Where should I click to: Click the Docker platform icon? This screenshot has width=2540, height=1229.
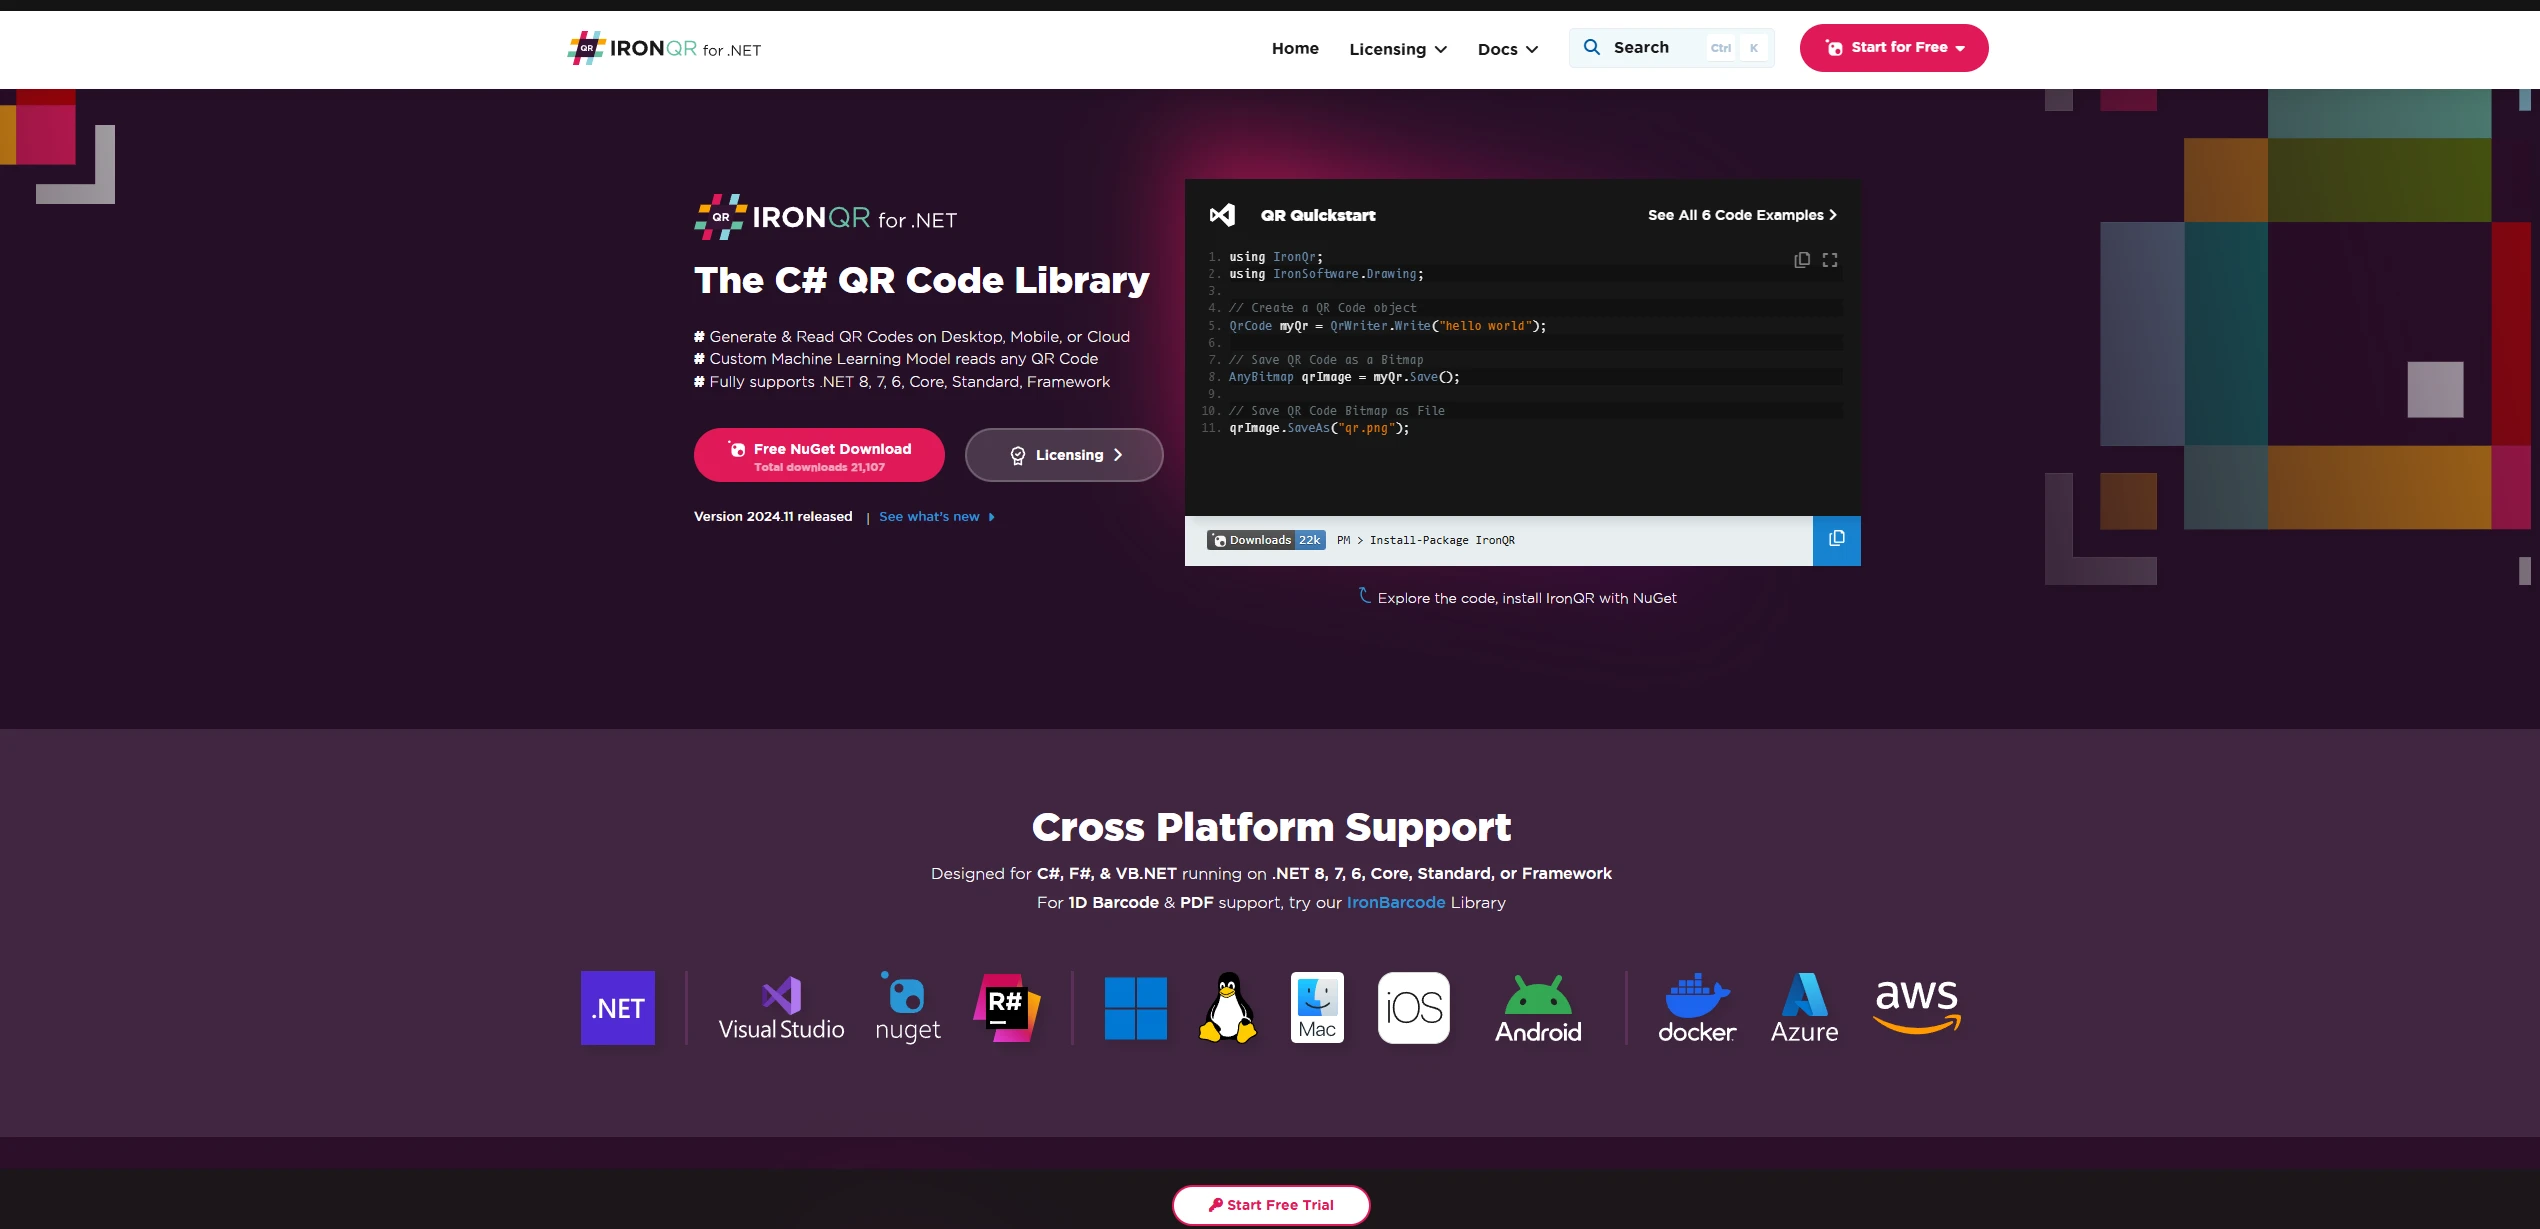click(x=1697, y=1008)
